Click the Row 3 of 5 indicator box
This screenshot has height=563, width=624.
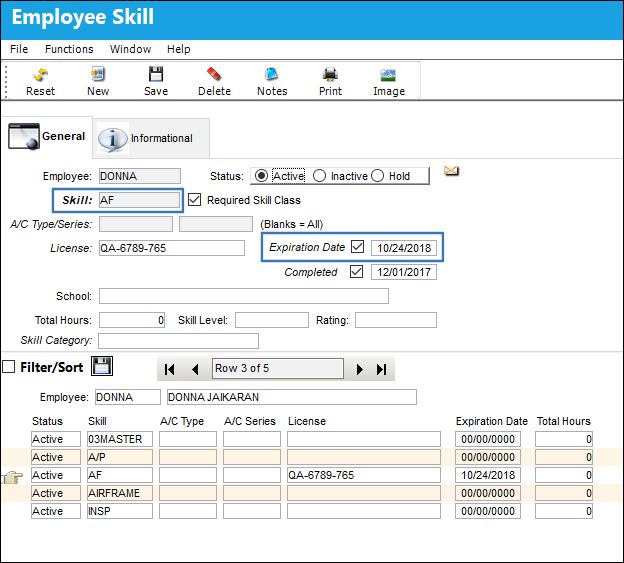(277, 368)
